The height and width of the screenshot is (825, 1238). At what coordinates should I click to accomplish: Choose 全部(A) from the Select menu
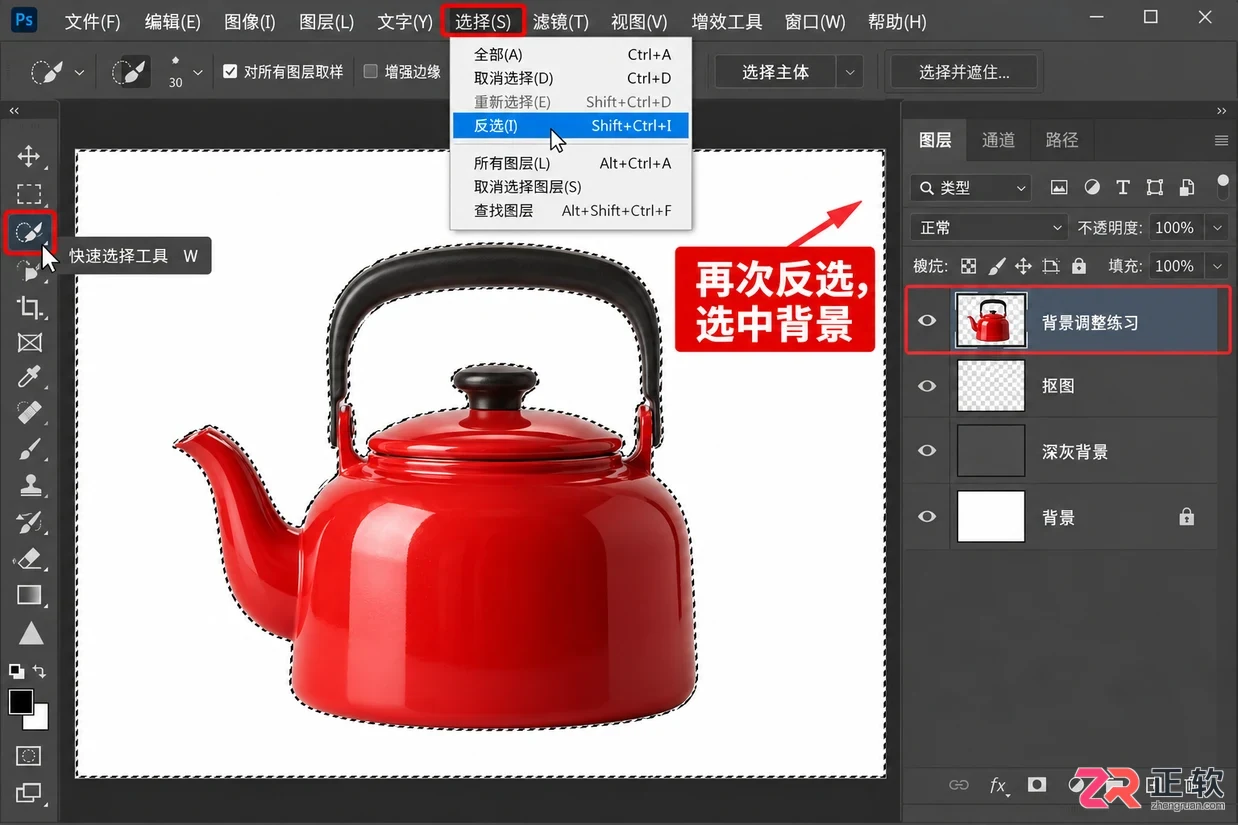pyautogui.click(x=570, y=55)
